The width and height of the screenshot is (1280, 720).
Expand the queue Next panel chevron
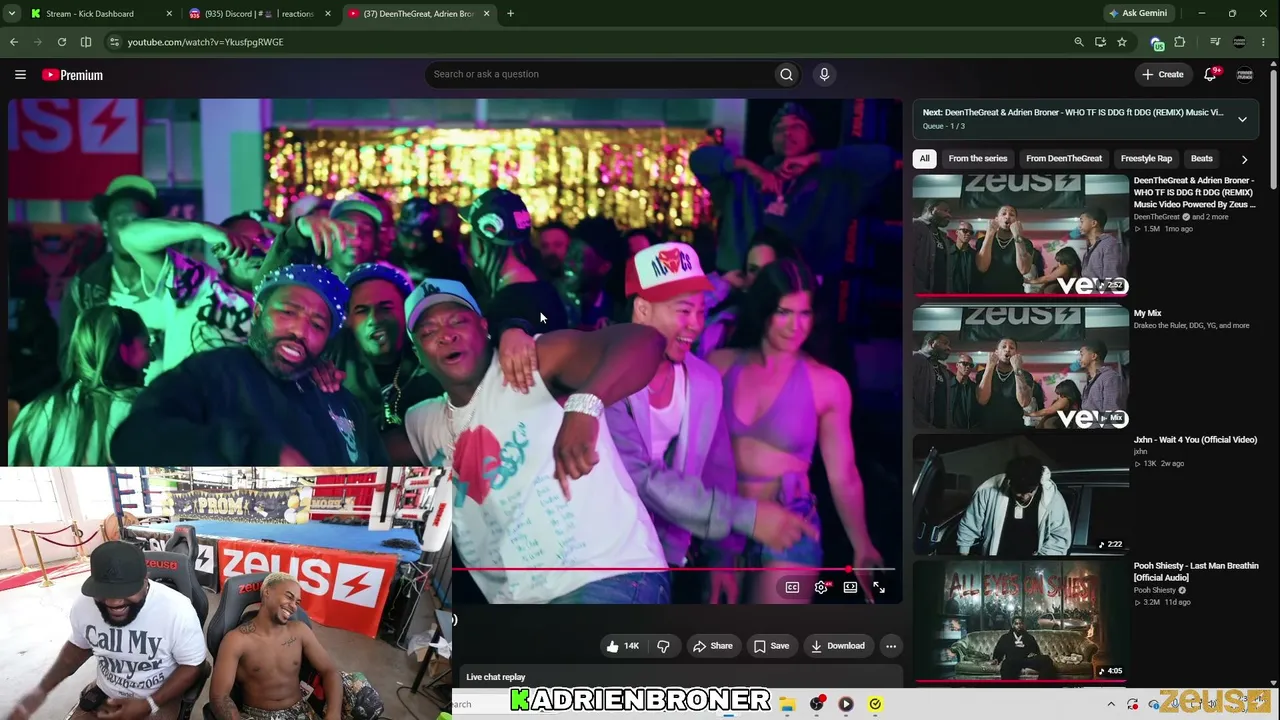(1242, 119)
